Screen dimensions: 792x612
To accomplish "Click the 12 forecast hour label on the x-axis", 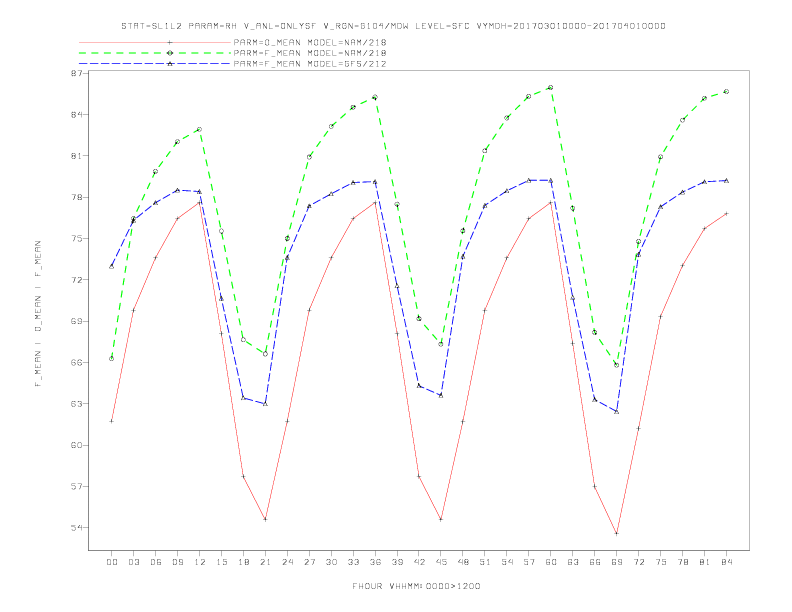I will (200, 562).
